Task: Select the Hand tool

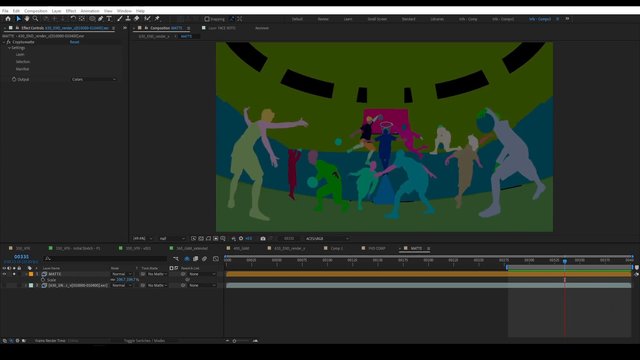Action: pos(27,19)
